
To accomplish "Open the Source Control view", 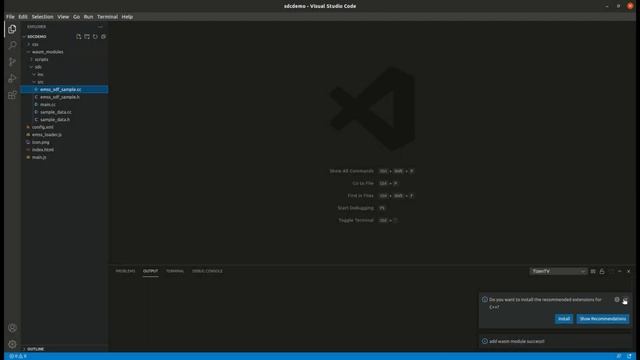I will coord(12,62).
